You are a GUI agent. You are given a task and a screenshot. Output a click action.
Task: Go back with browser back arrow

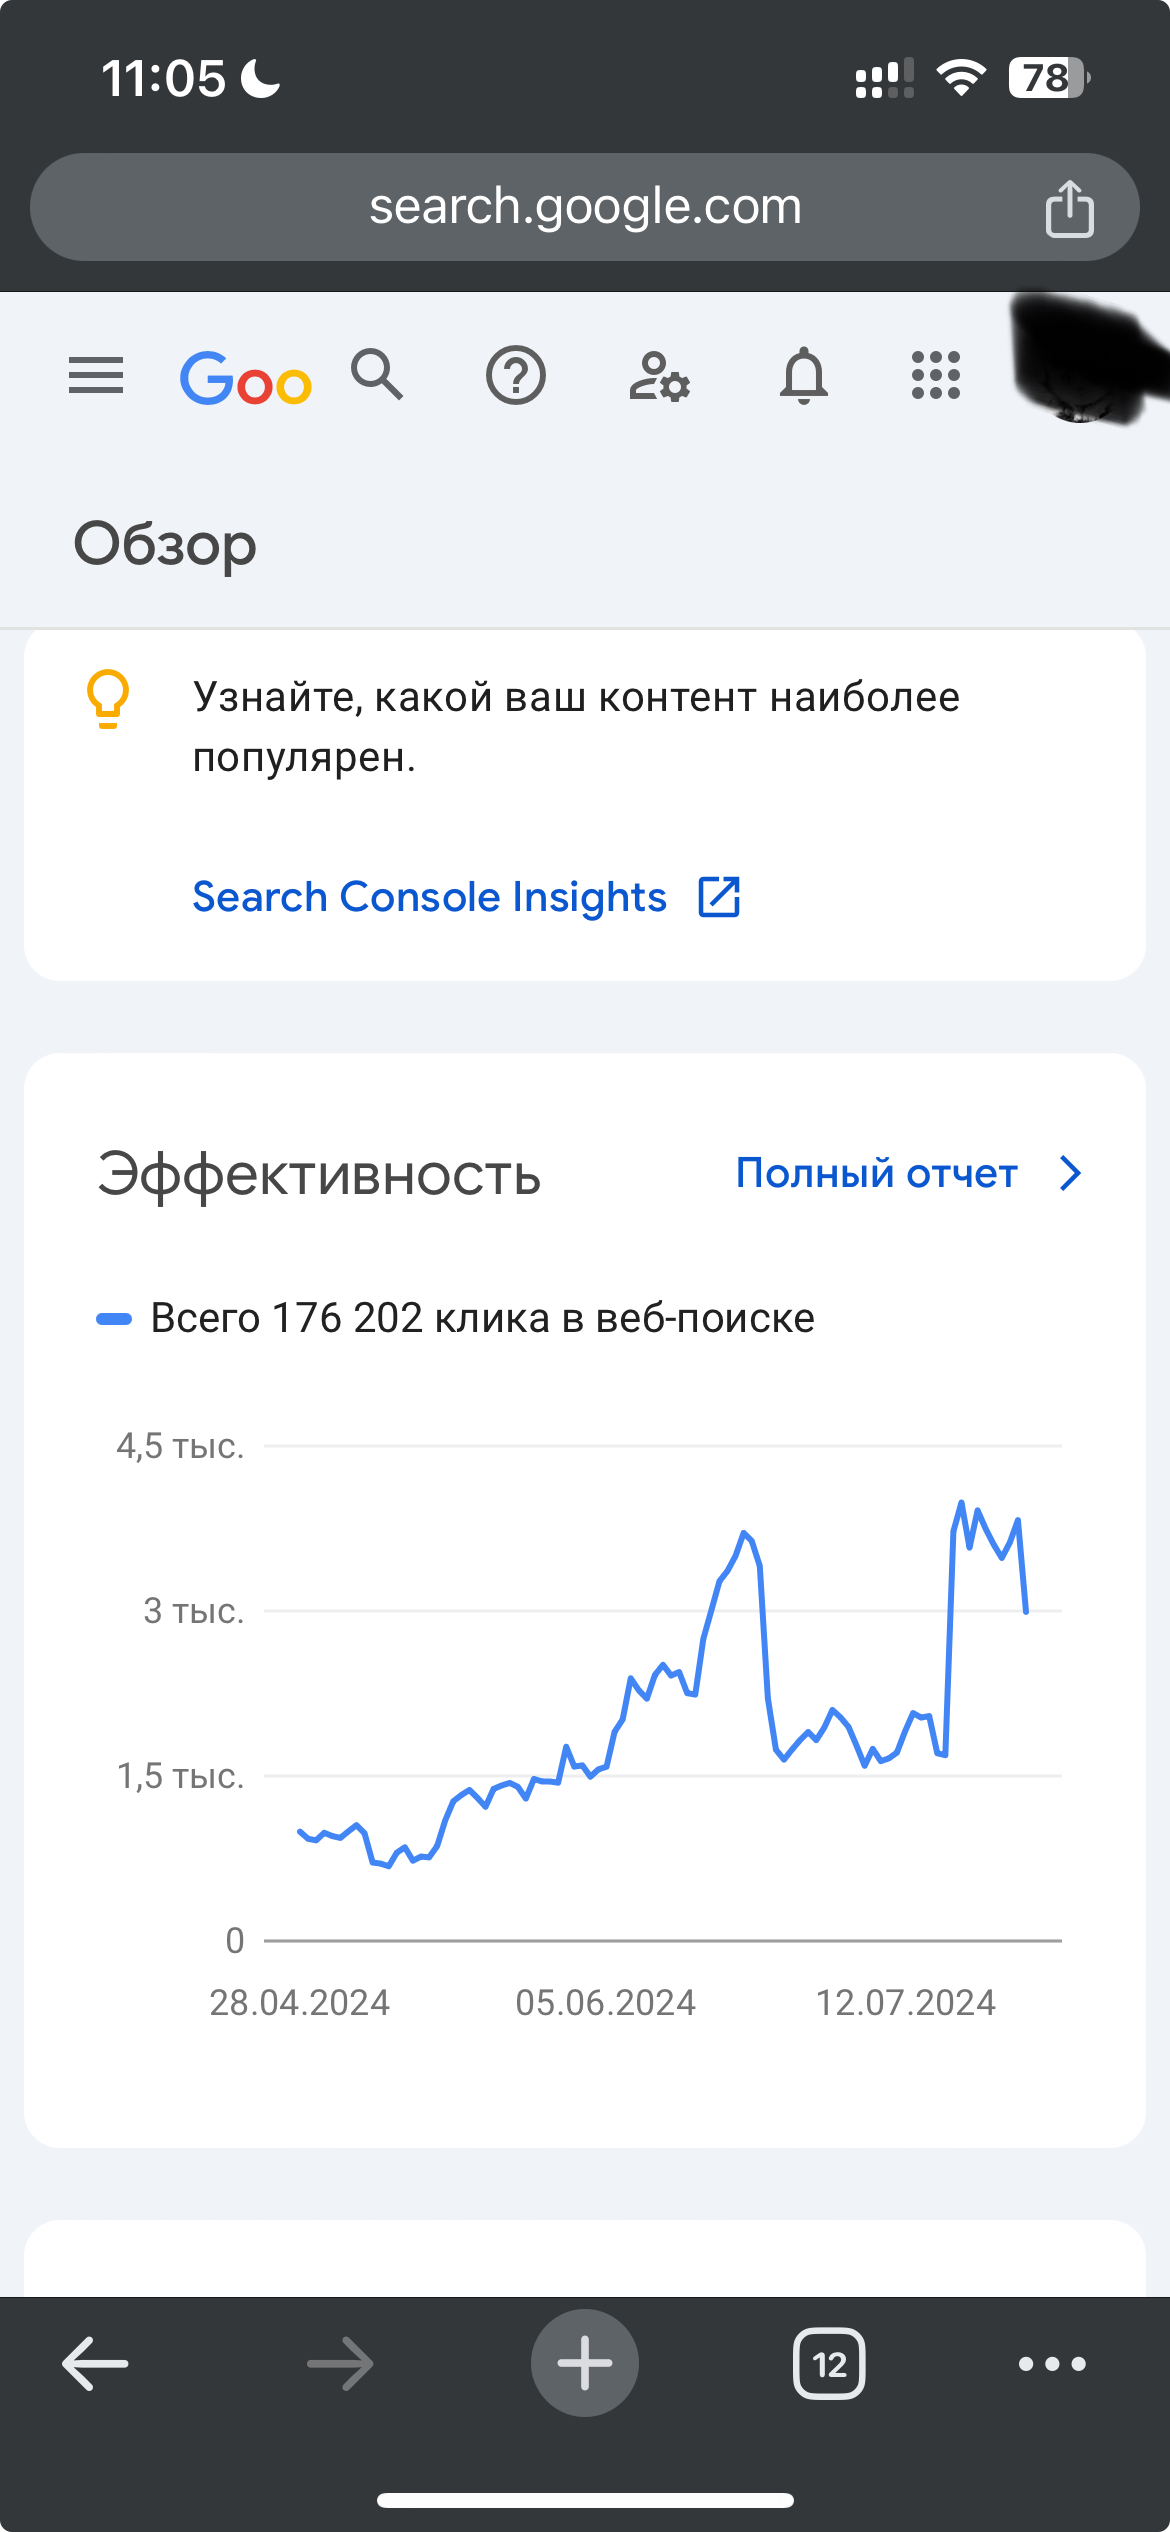point(95,2364)
